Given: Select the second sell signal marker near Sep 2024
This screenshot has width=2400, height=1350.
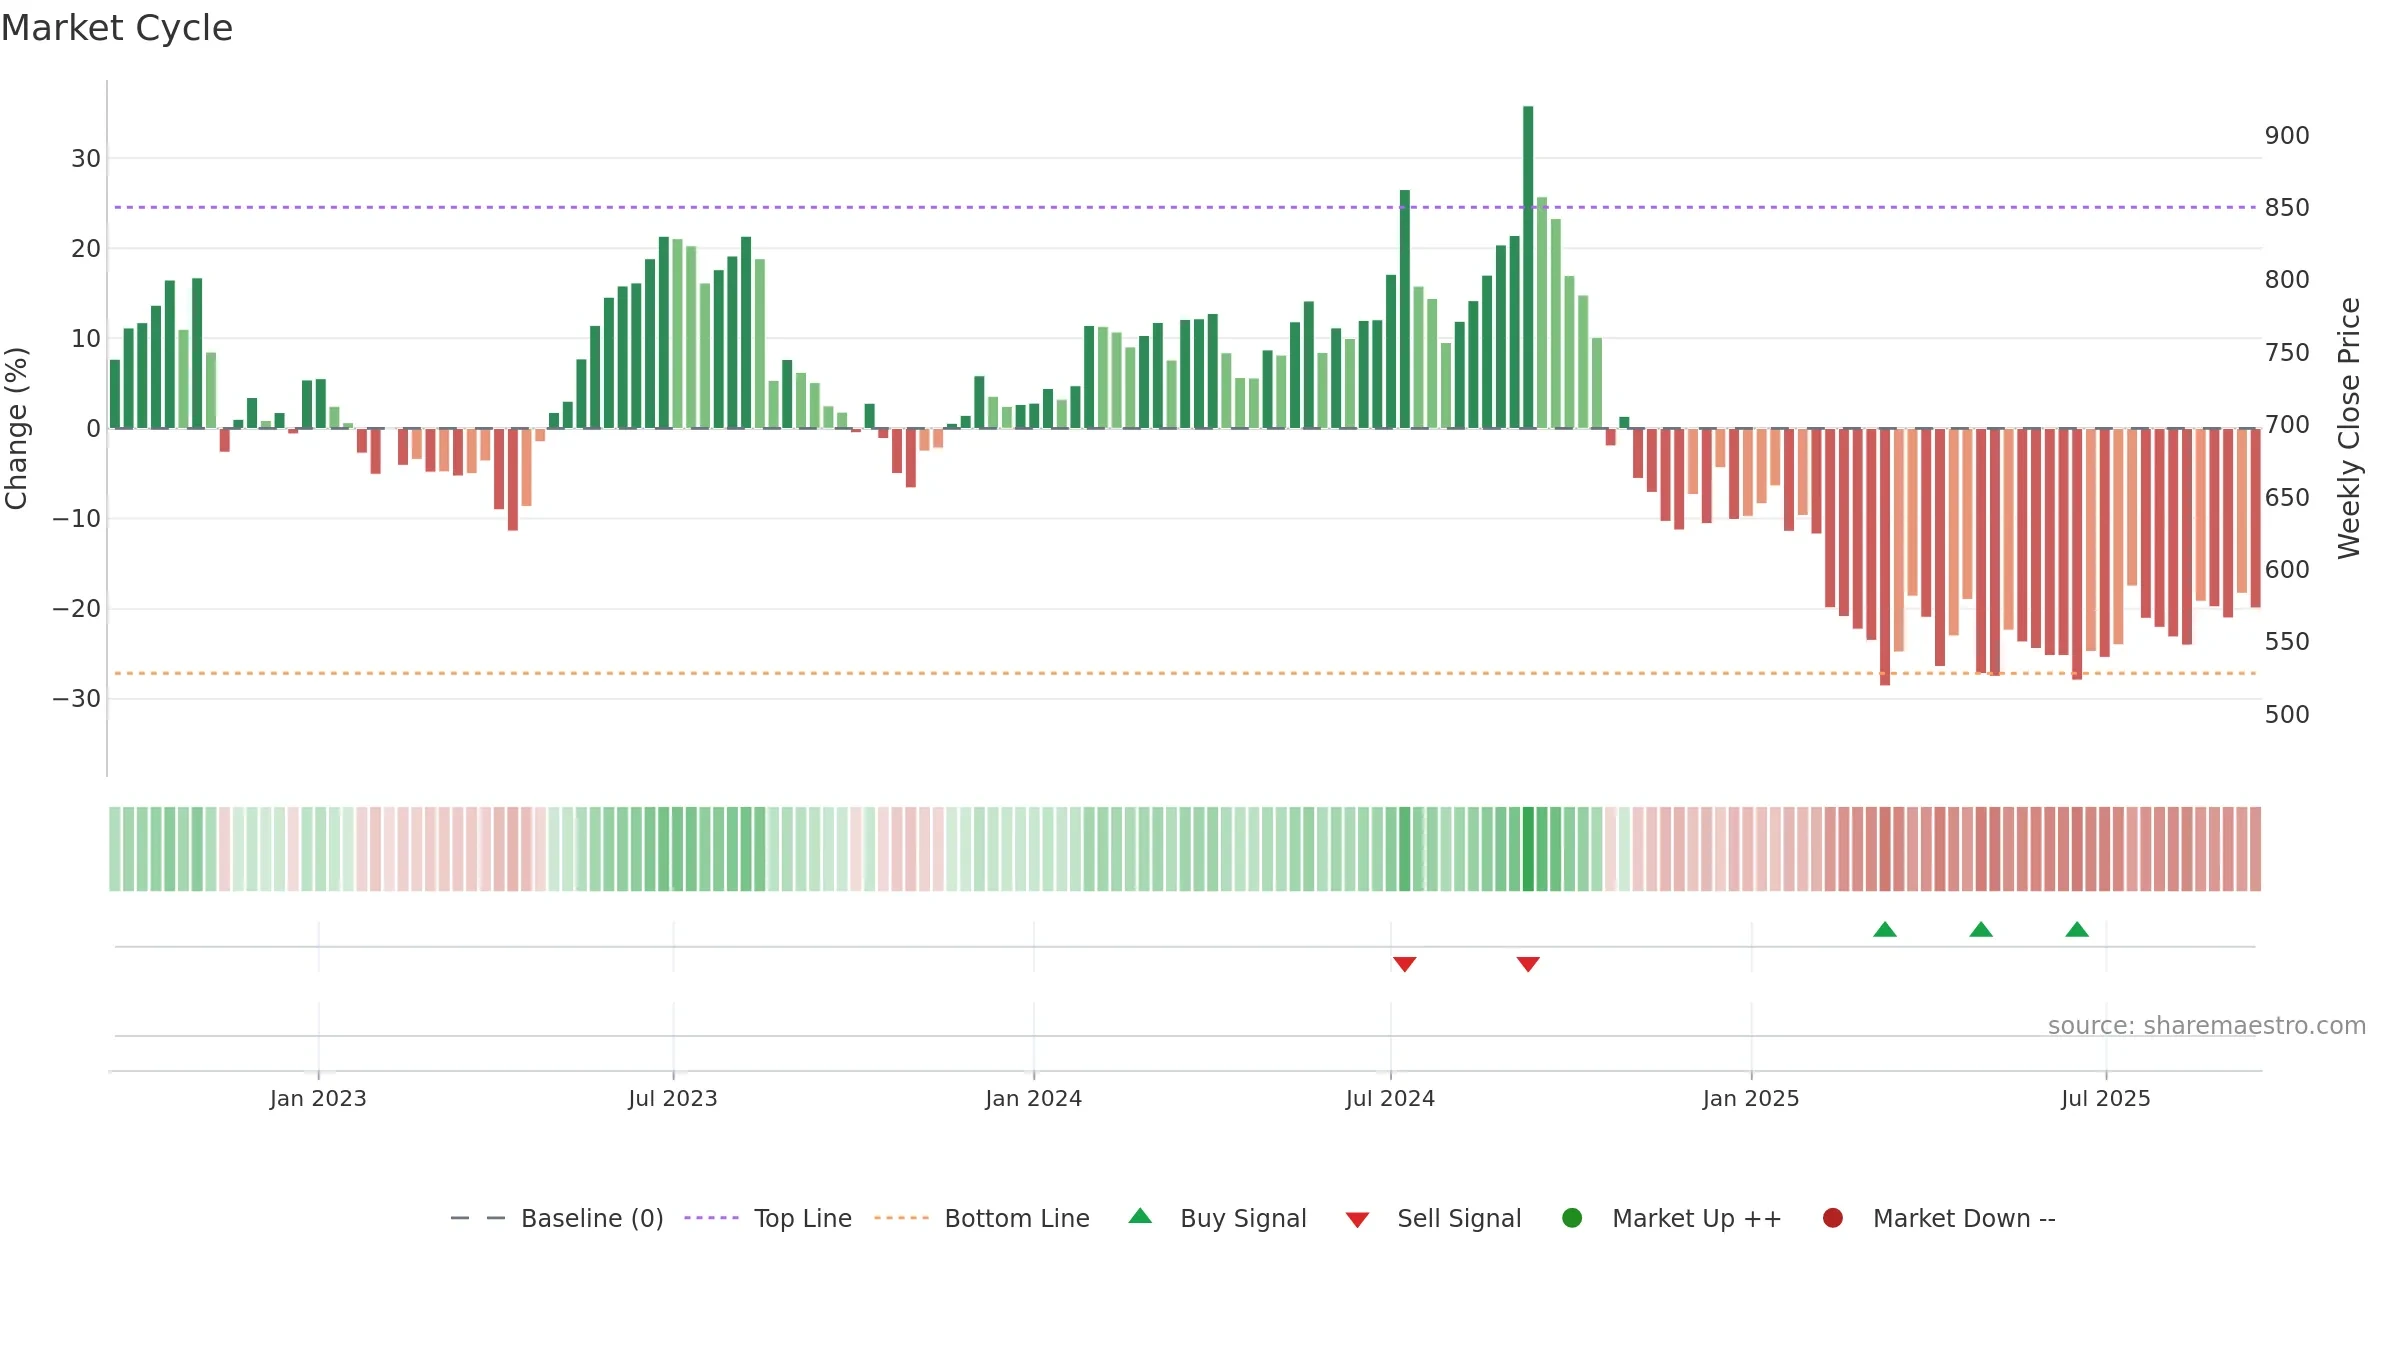Looking at the screenshot, I should [x=1528, y=964].
